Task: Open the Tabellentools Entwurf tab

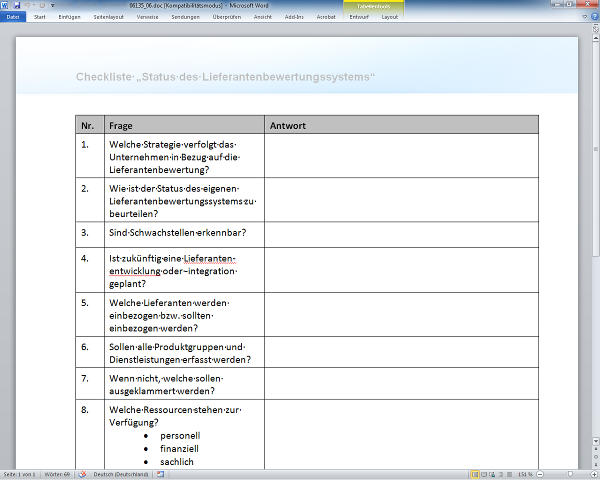Action: pyautogui.click(x=359, y=17)
